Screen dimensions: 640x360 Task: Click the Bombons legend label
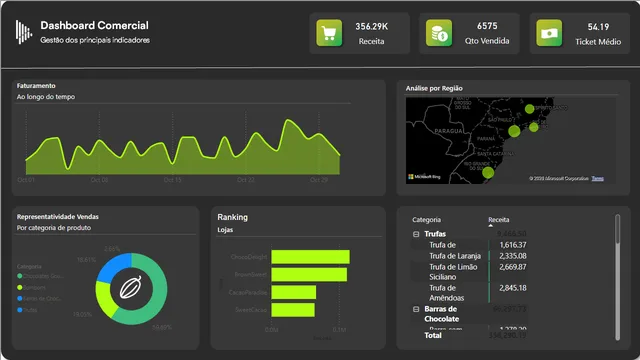pos(34,287)
